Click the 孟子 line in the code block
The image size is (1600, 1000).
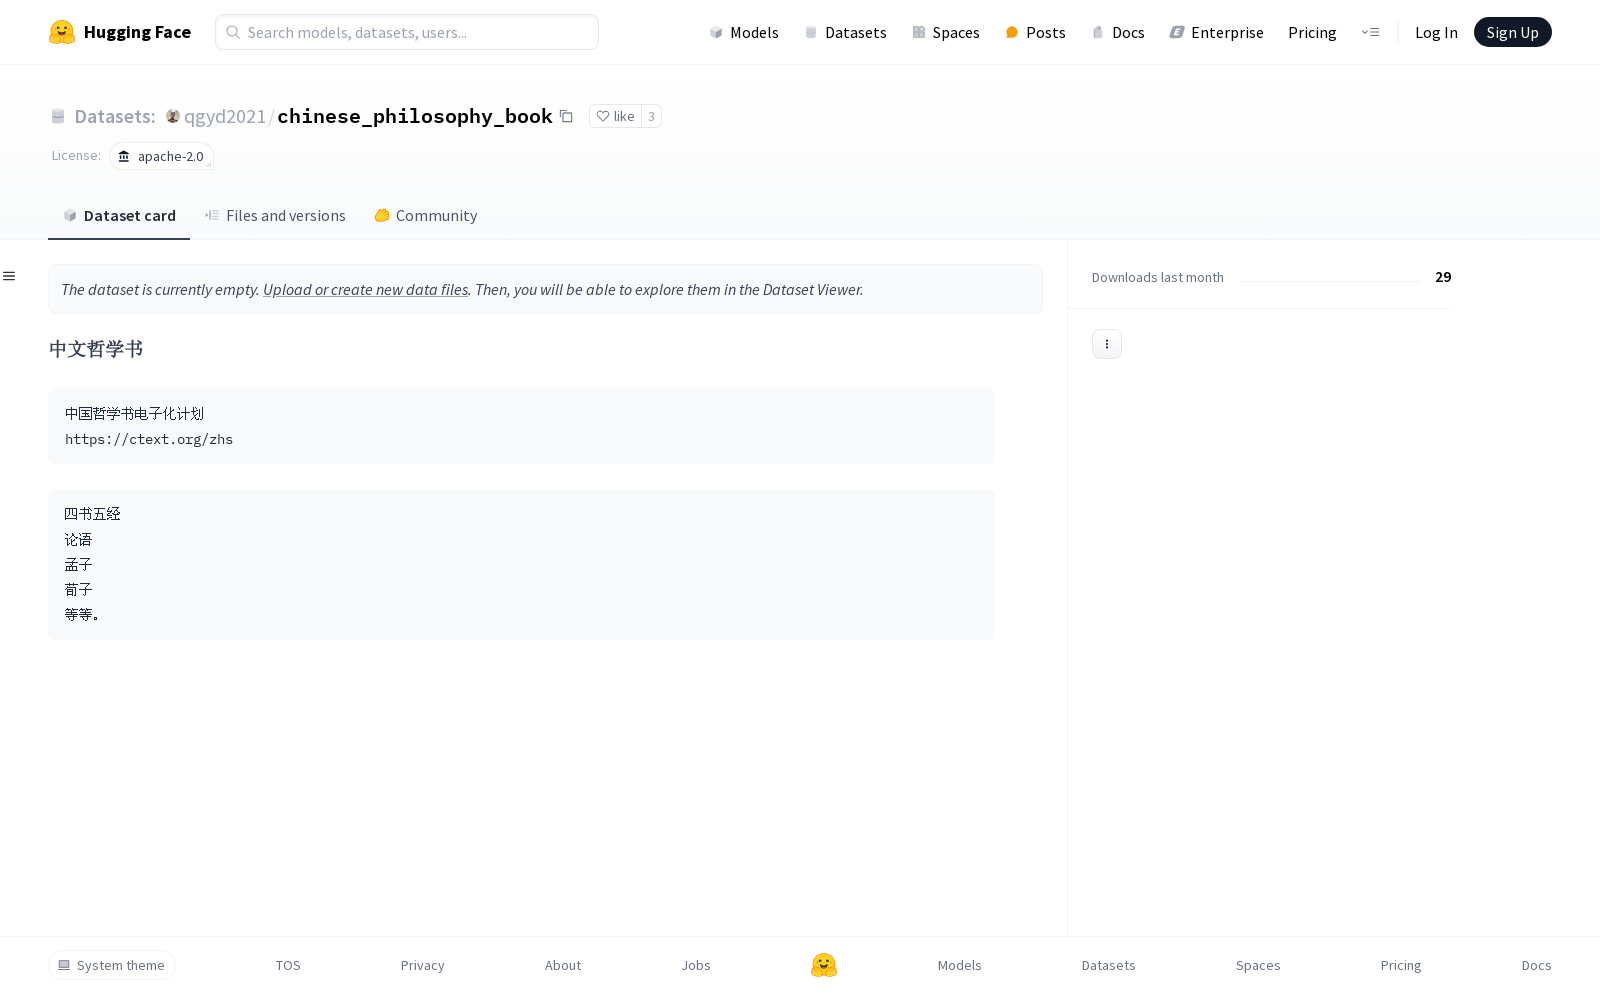[x=78, y=564]
